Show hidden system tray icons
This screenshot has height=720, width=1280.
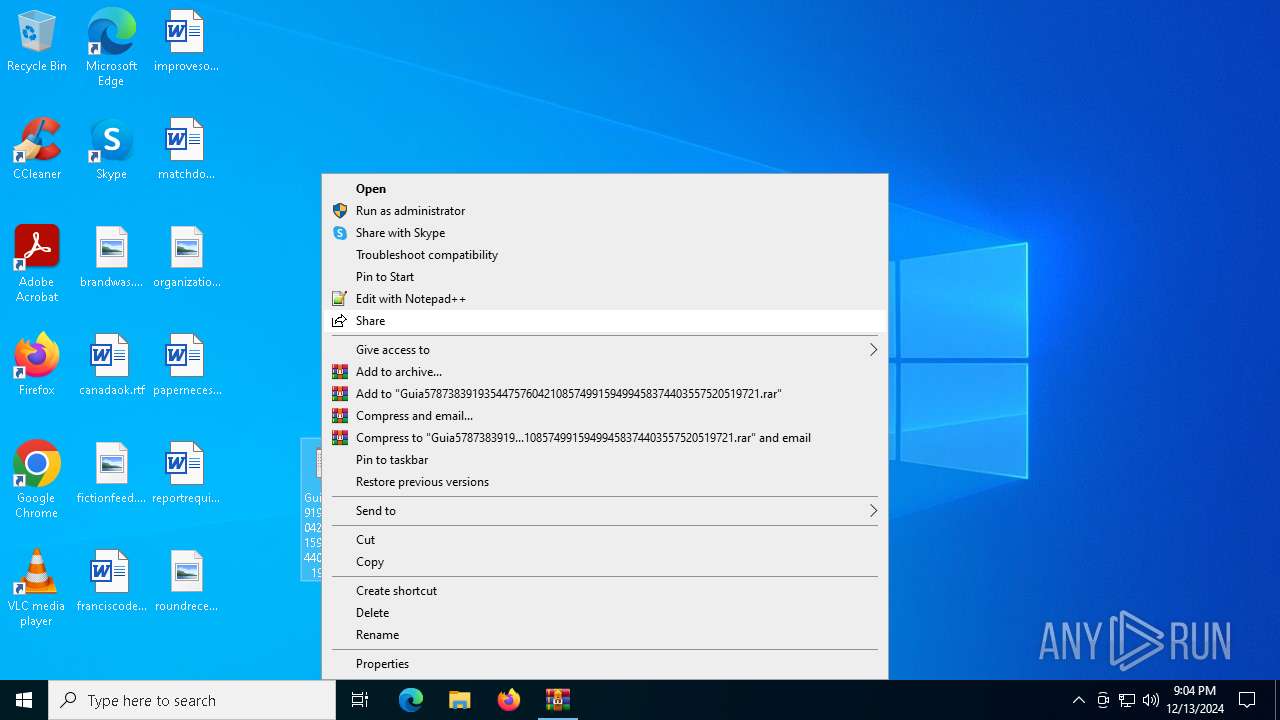pos(1078,700)
